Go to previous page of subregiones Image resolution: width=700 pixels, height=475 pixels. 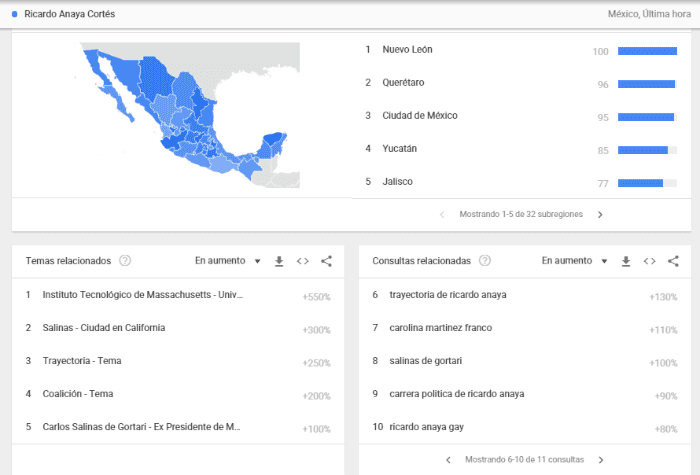click(442, 214)
